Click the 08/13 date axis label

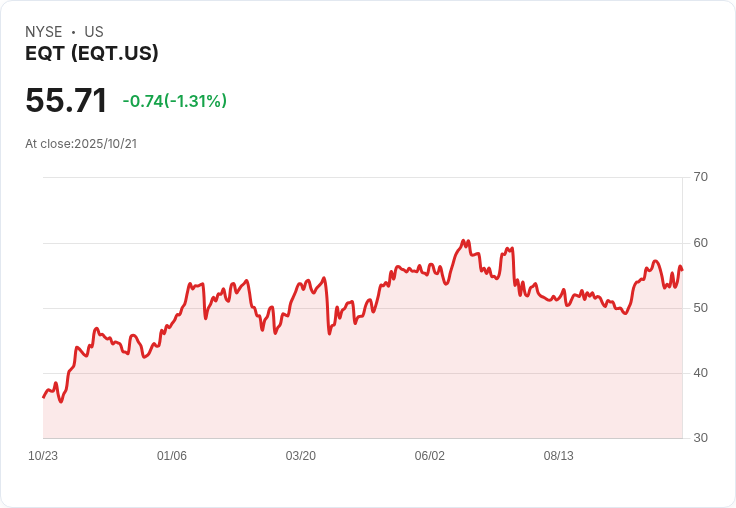(559, 456)
